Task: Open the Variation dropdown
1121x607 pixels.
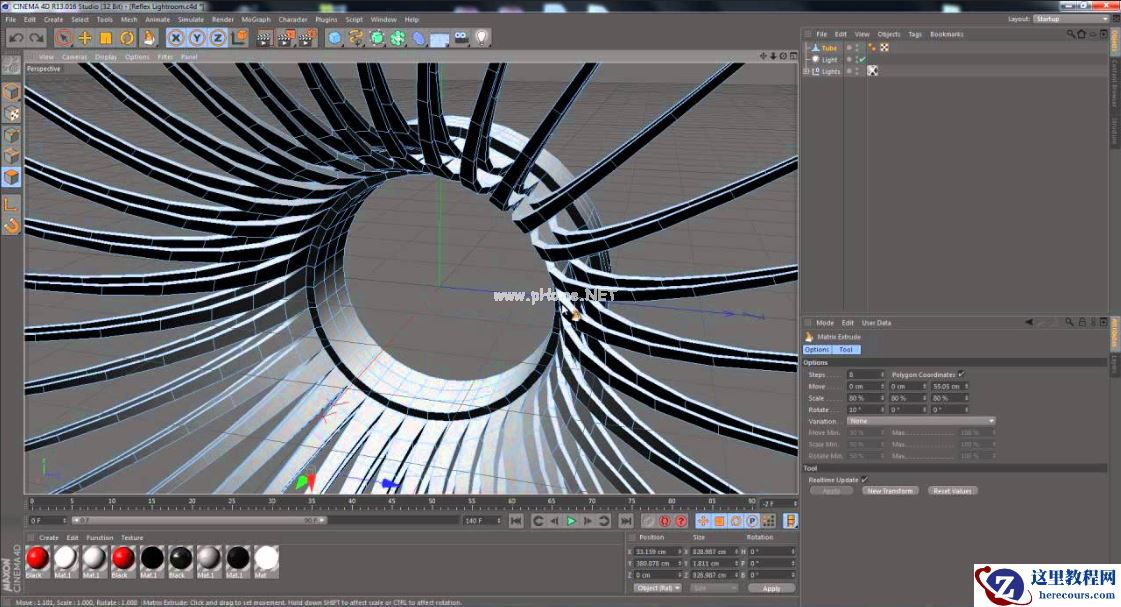Action: [921, 421]
